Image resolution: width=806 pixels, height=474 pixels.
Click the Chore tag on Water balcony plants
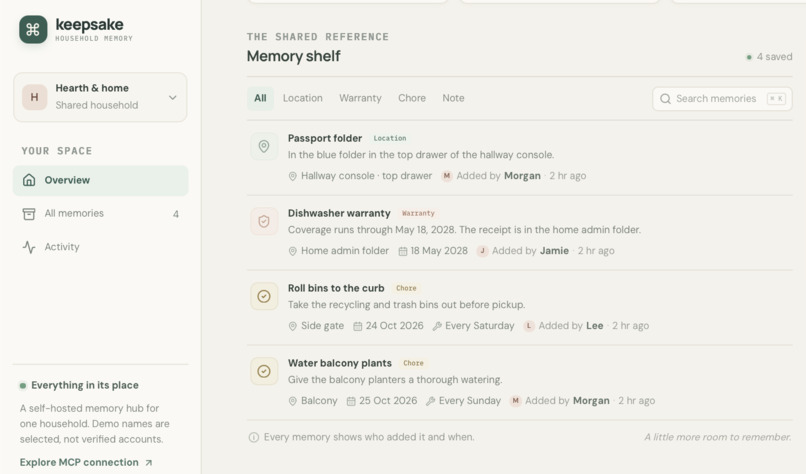[413, 363]
